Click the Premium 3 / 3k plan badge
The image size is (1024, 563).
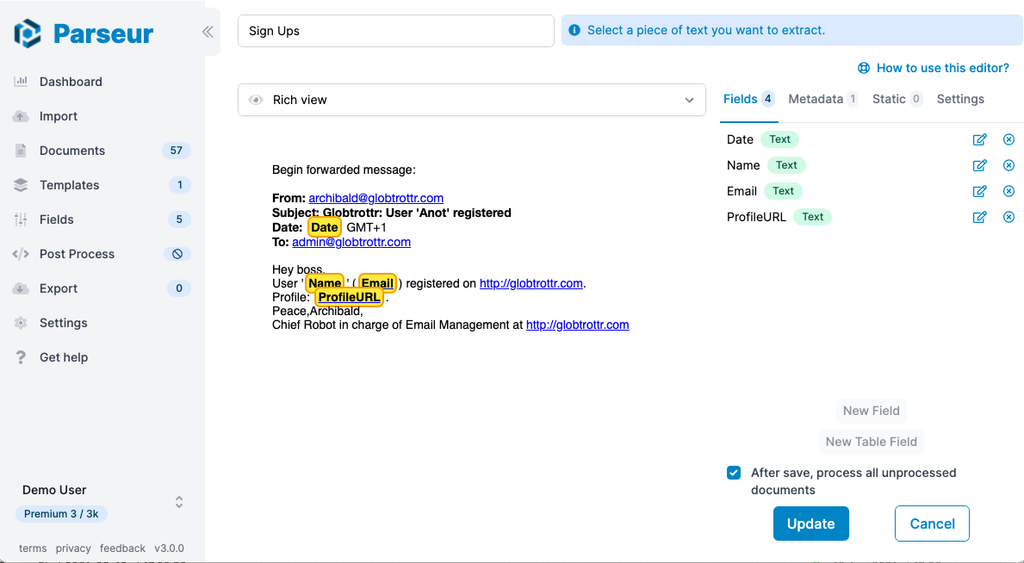tap(61, 514)
